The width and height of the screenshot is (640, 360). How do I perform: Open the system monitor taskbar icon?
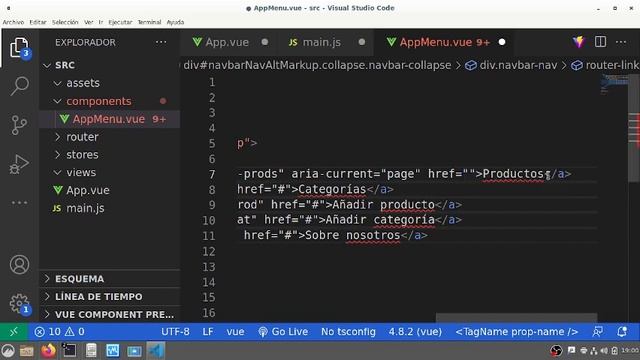coord(112,351)
